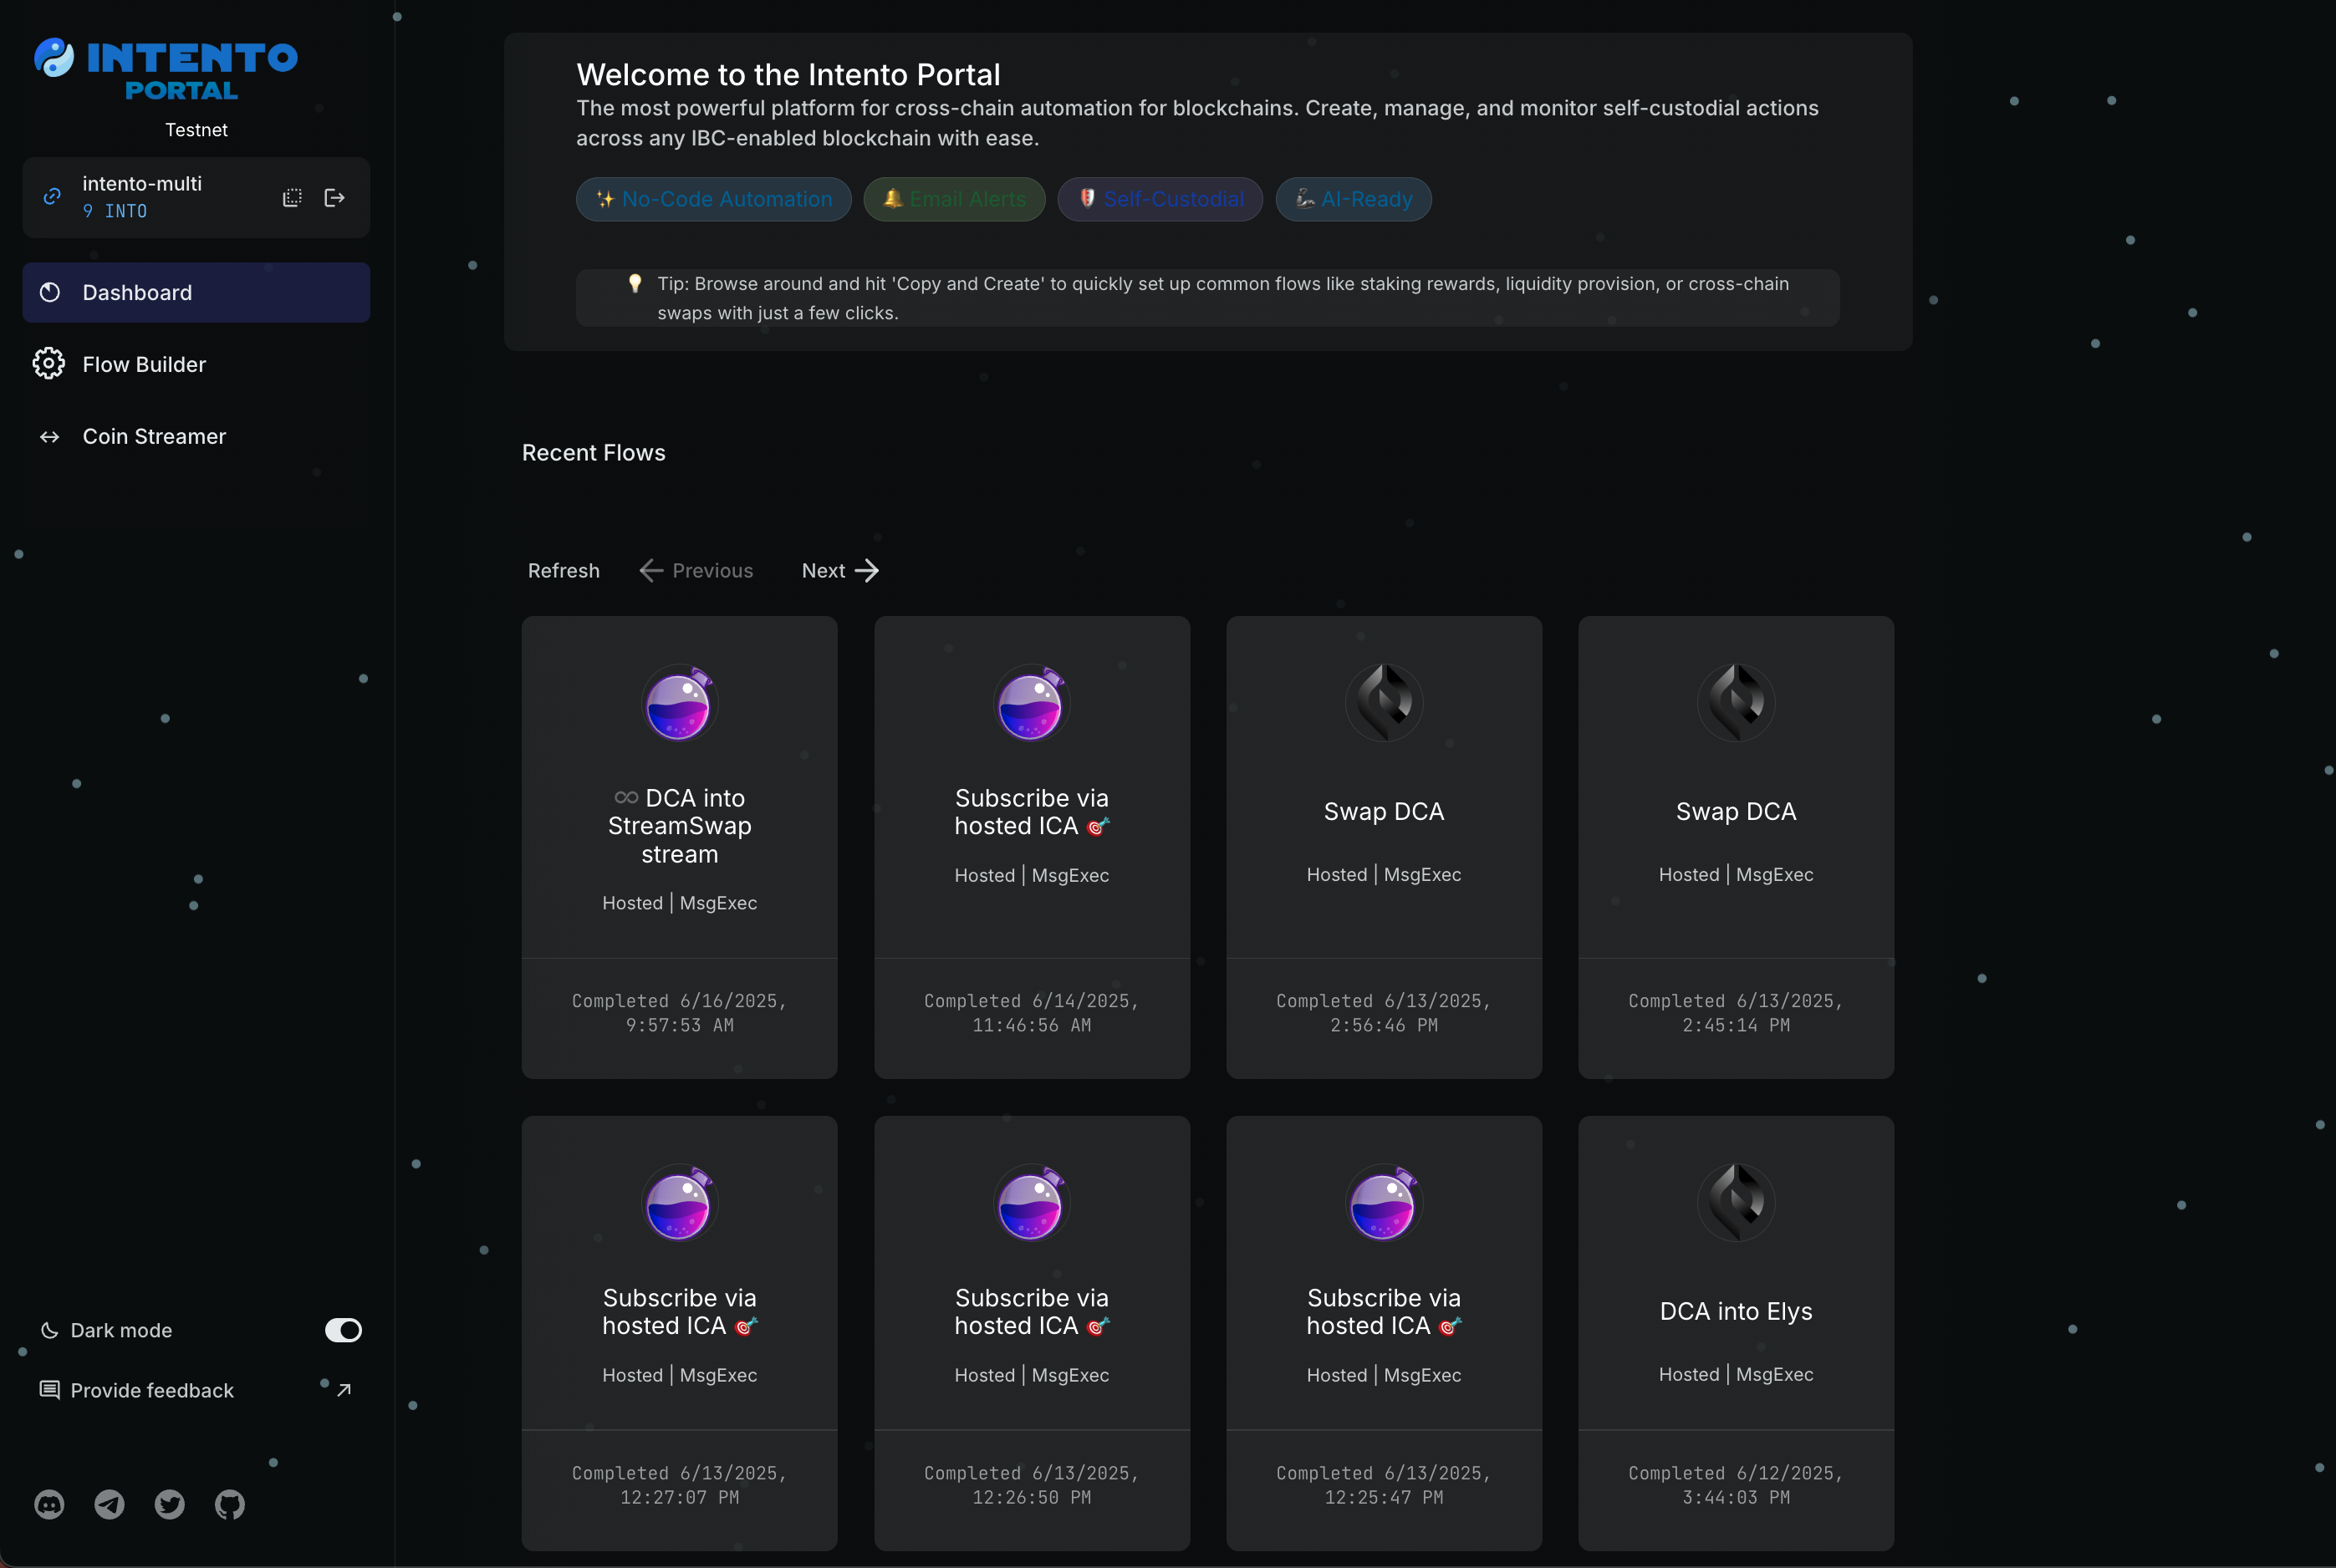Screen dimensions: 2336x1568
Task: Go to Previous flows page
Action: coord(696,571)
